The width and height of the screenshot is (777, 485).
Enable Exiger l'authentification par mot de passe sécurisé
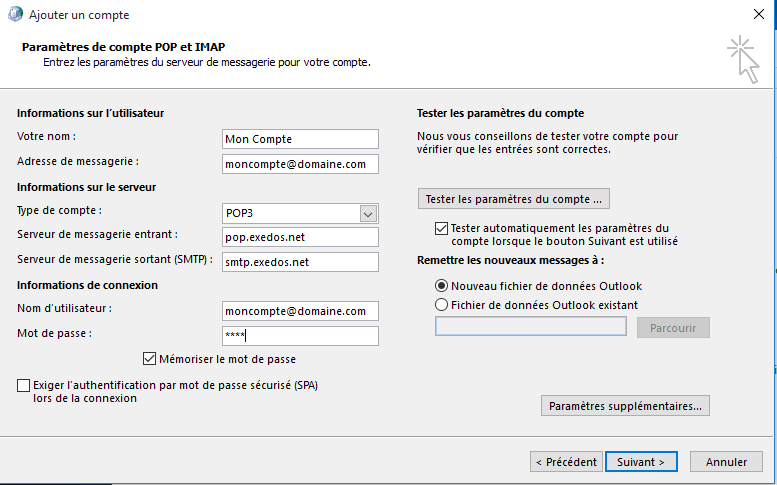pos(24,385)
